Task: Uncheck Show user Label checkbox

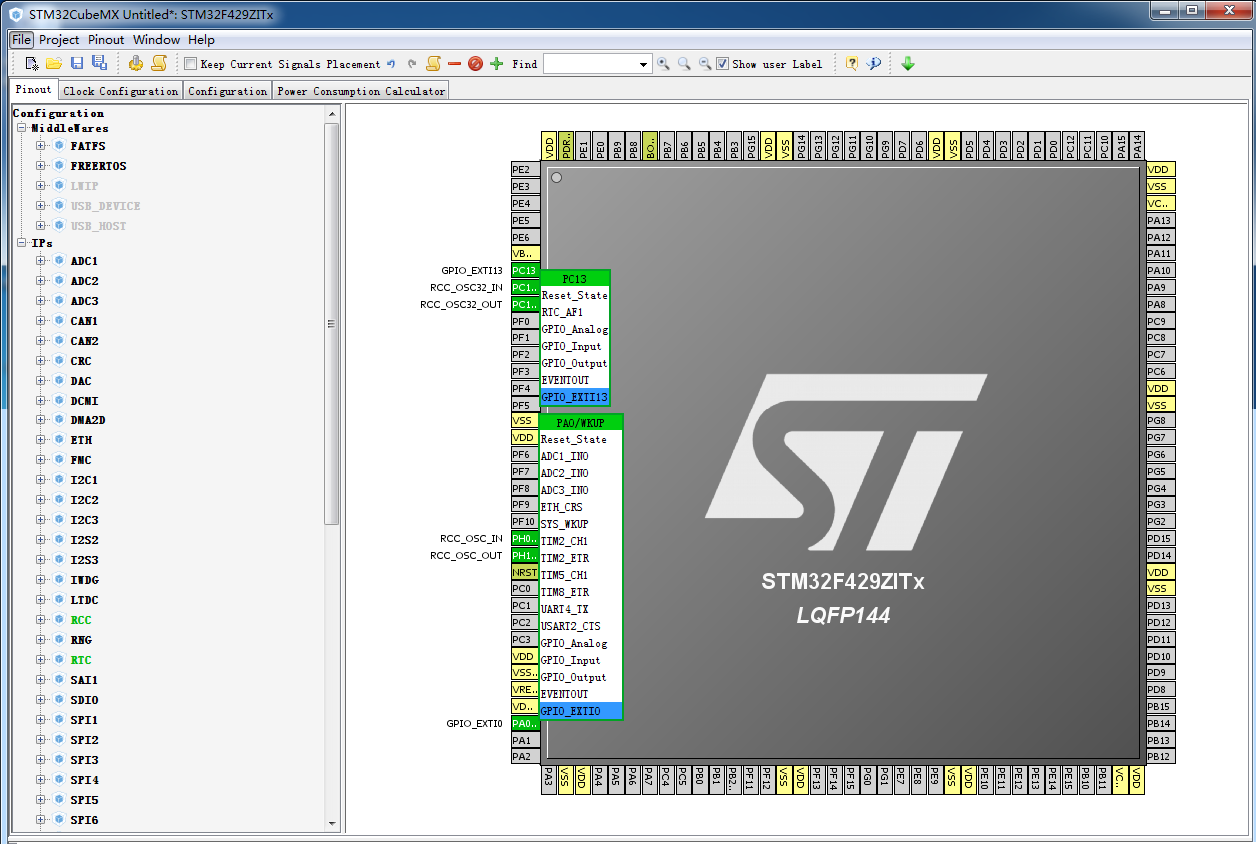Action: point(723,64)
